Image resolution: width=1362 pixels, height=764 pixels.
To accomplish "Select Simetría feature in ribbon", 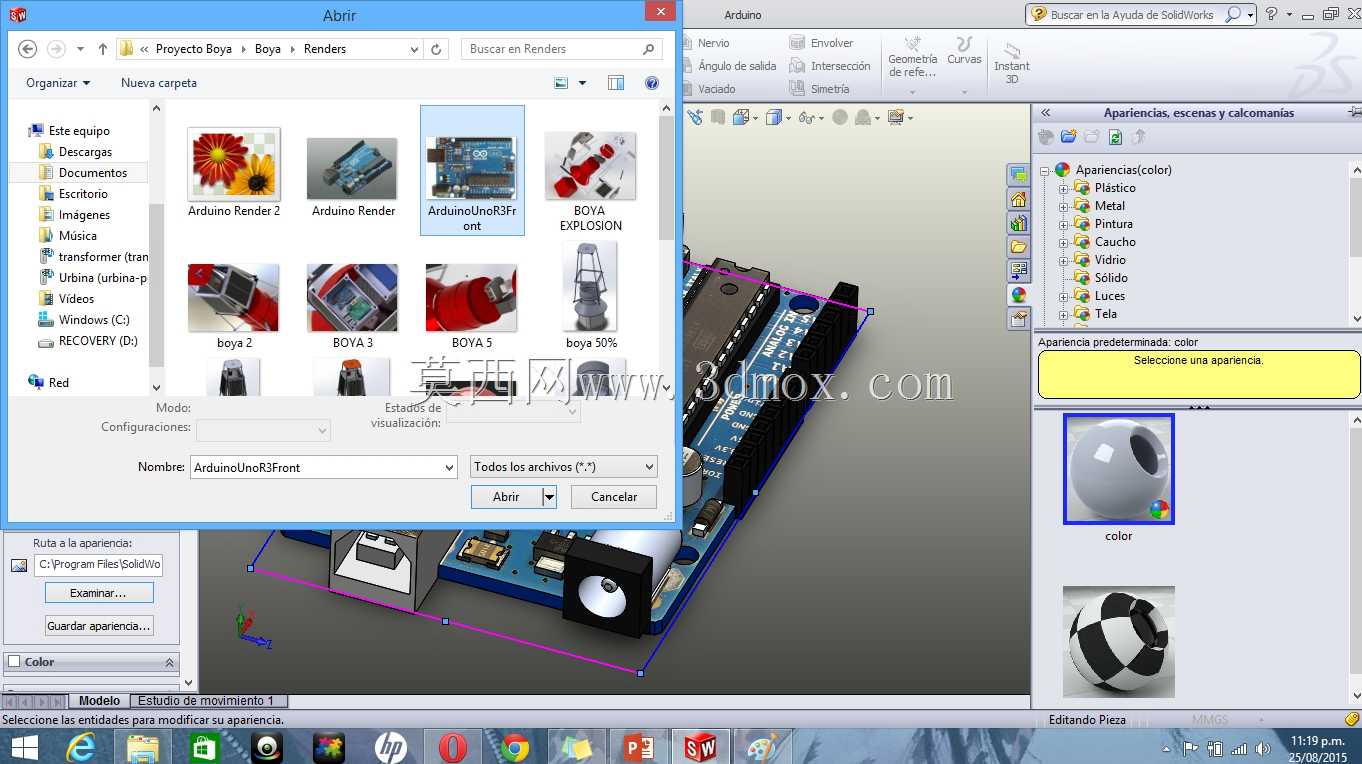I will pos(819,89).
